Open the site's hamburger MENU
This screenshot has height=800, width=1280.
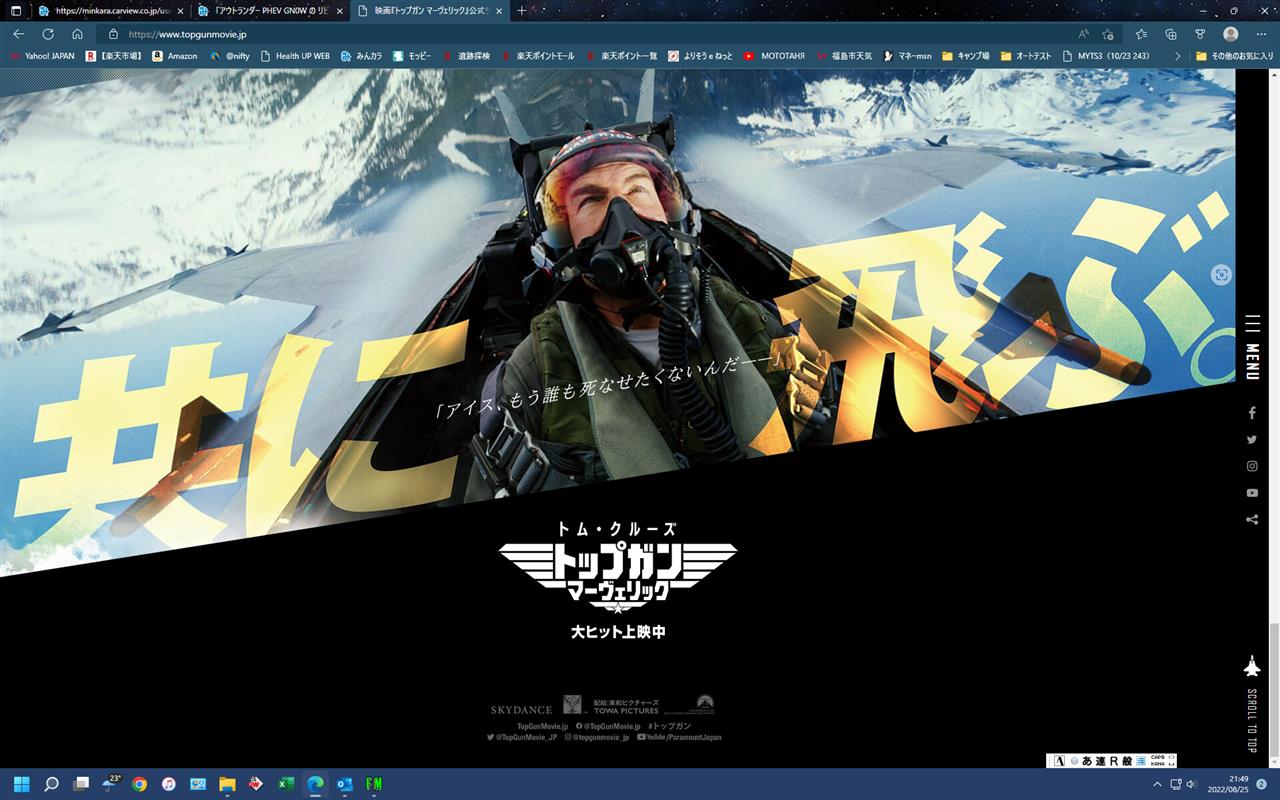[1252, 347]
